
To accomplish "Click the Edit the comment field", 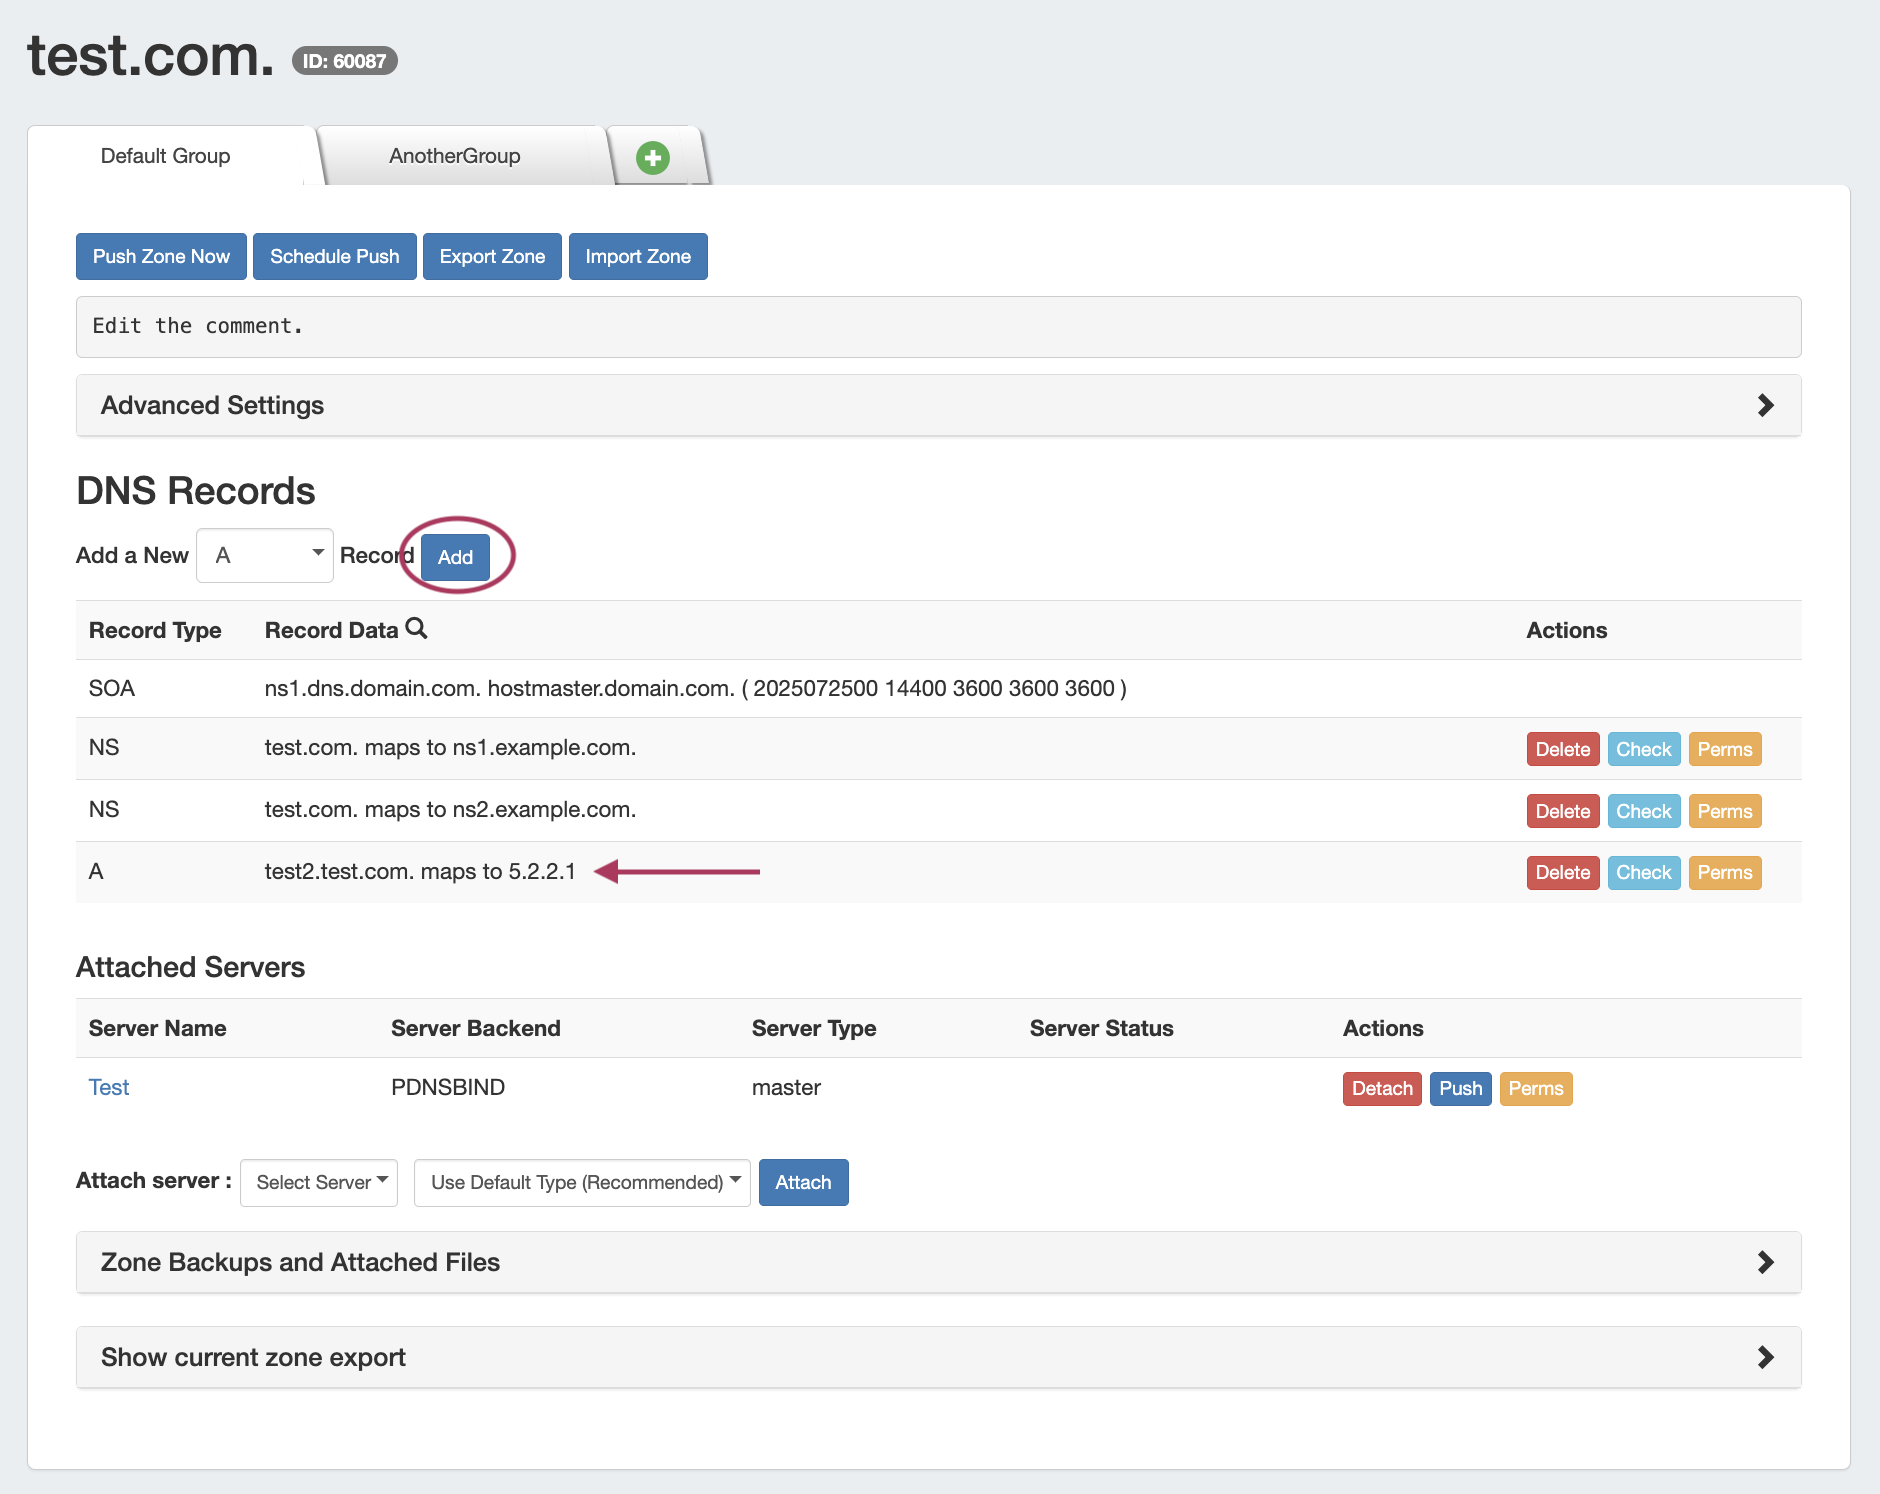I will 938,326.
